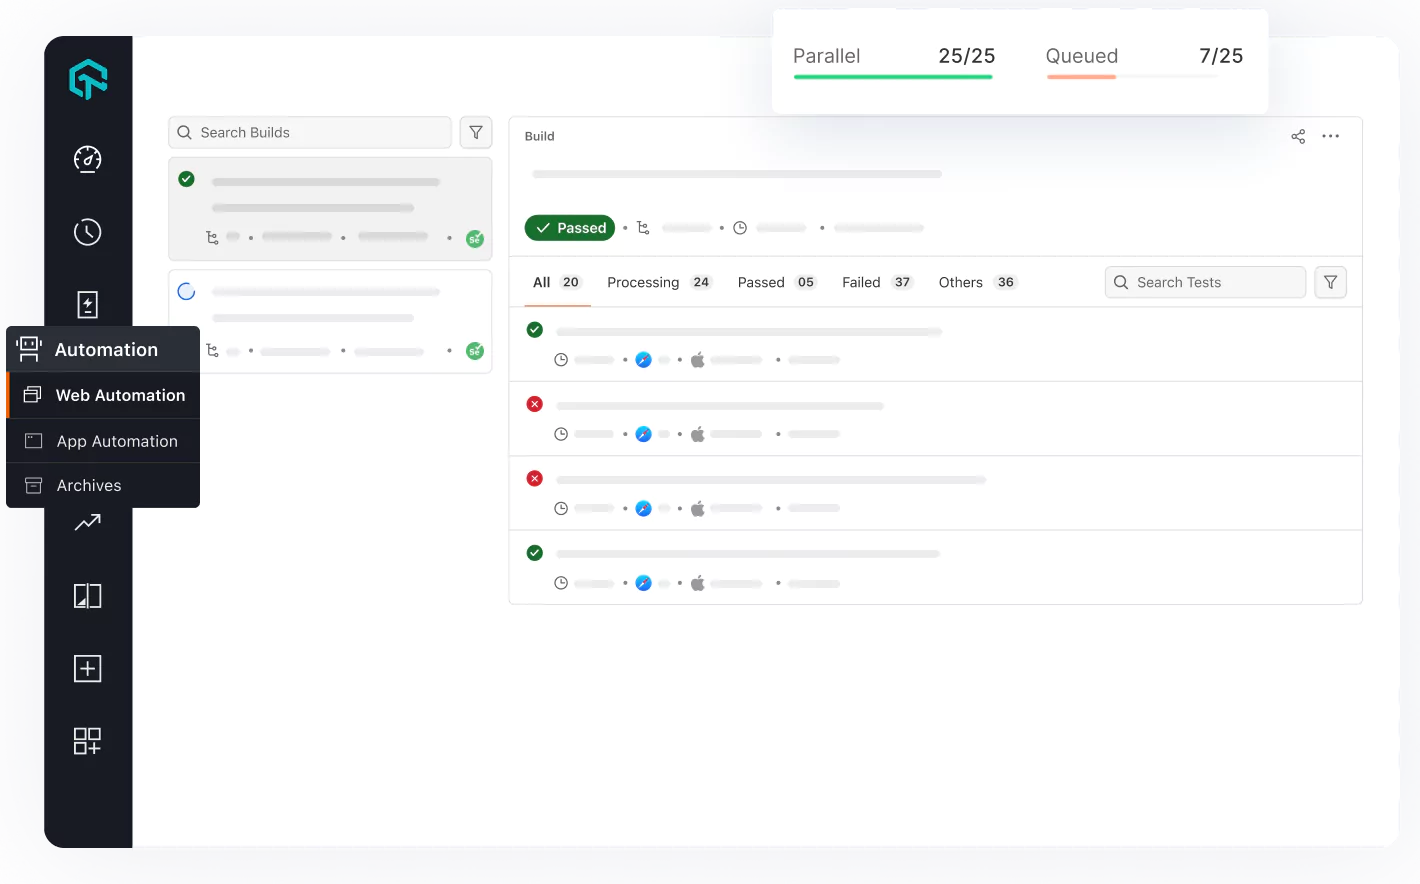Click the Queued label text

pos(1082,56)
